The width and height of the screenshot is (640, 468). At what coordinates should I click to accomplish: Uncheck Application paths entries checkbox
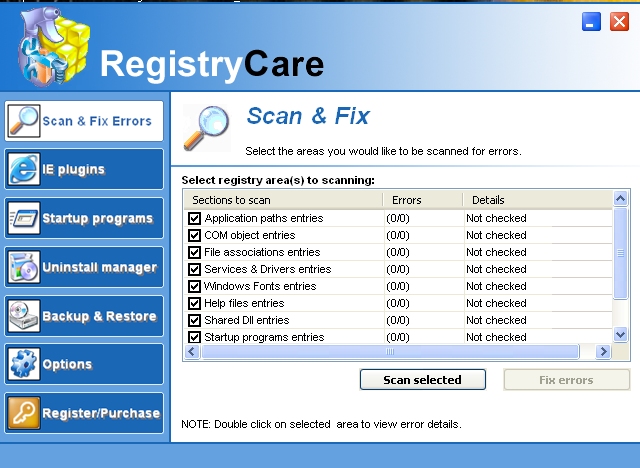tap(194, 218)
